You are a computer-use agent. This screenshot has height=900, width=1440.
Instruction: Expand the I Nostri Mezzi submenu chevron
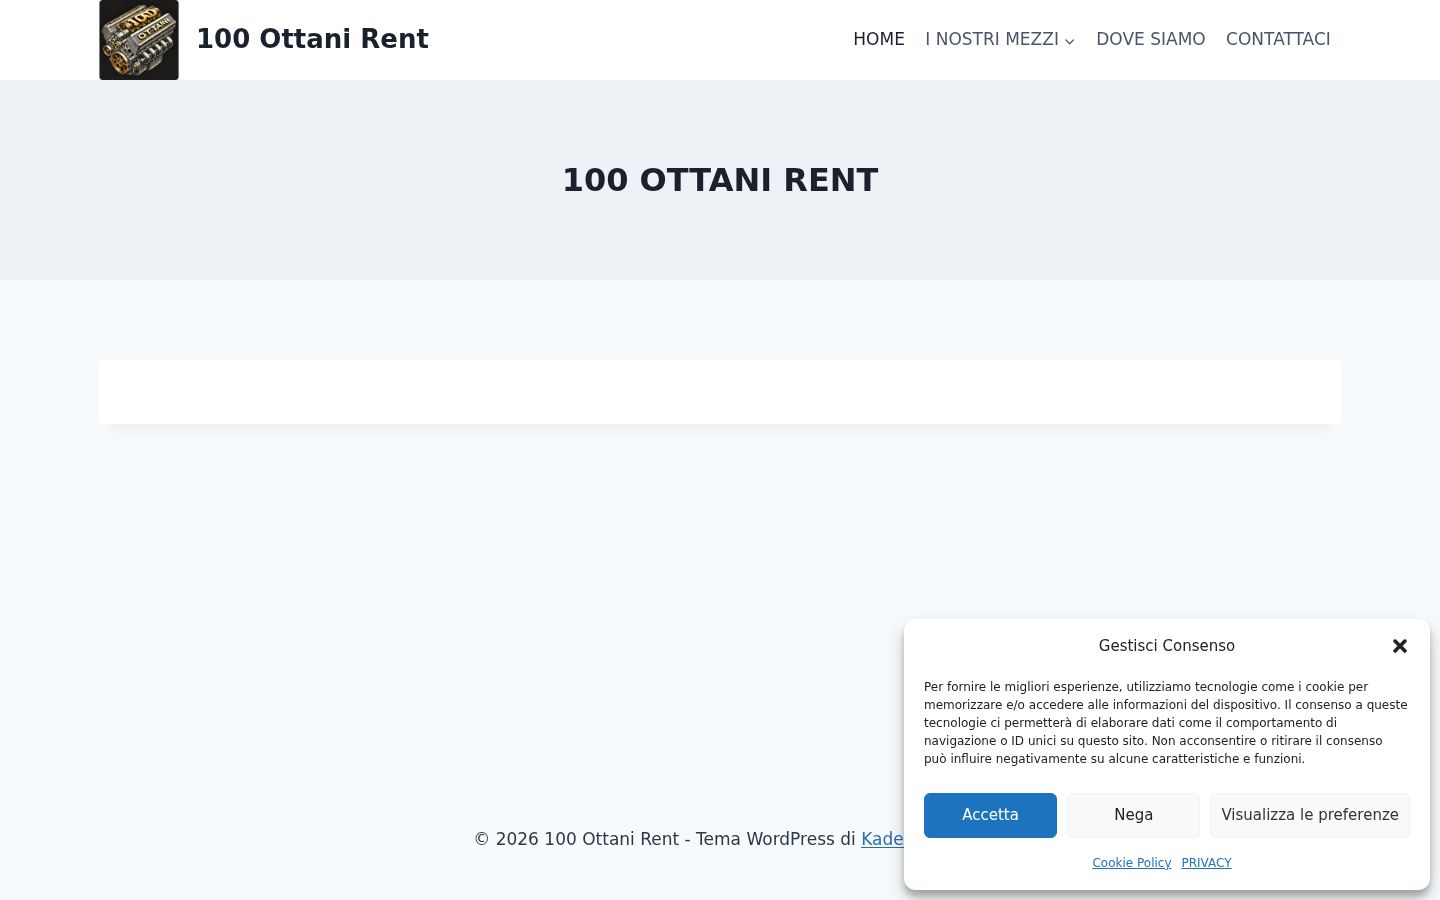[1070, 41]
